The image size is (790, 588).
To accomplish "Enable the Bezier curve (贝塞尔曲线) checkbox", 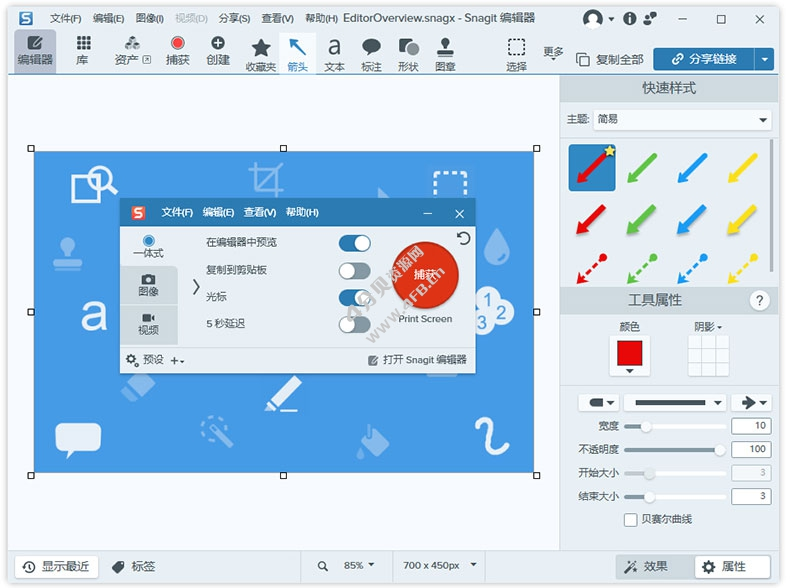I will [630, 519].
